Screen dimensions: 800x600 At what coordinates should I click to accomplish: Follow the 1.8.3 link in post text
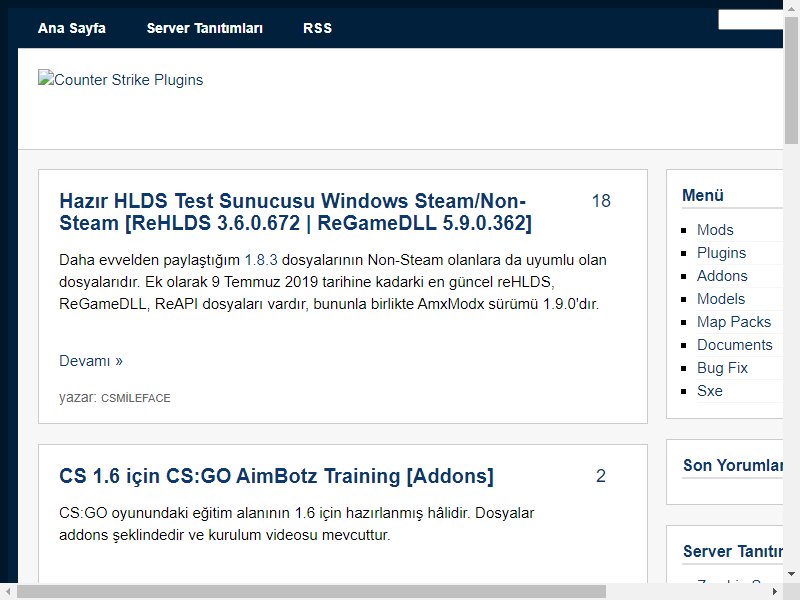pos(261,260)
